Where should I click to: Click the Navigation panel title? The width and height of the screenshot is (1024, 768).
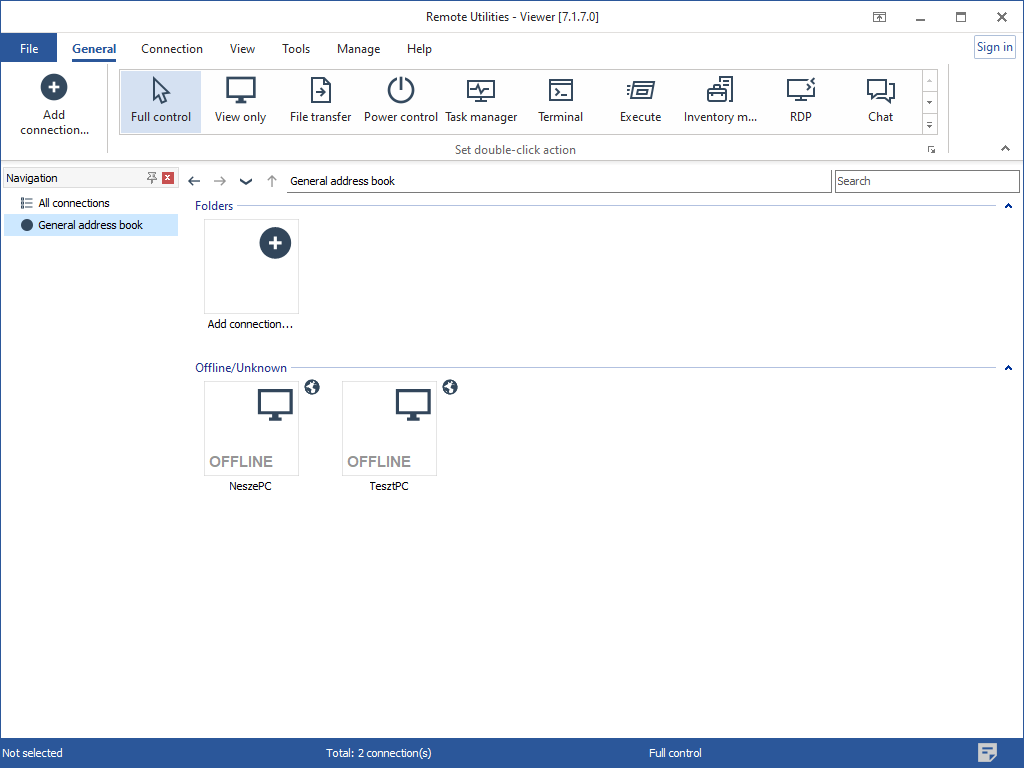pyautogui.click(x=32, y=178)
